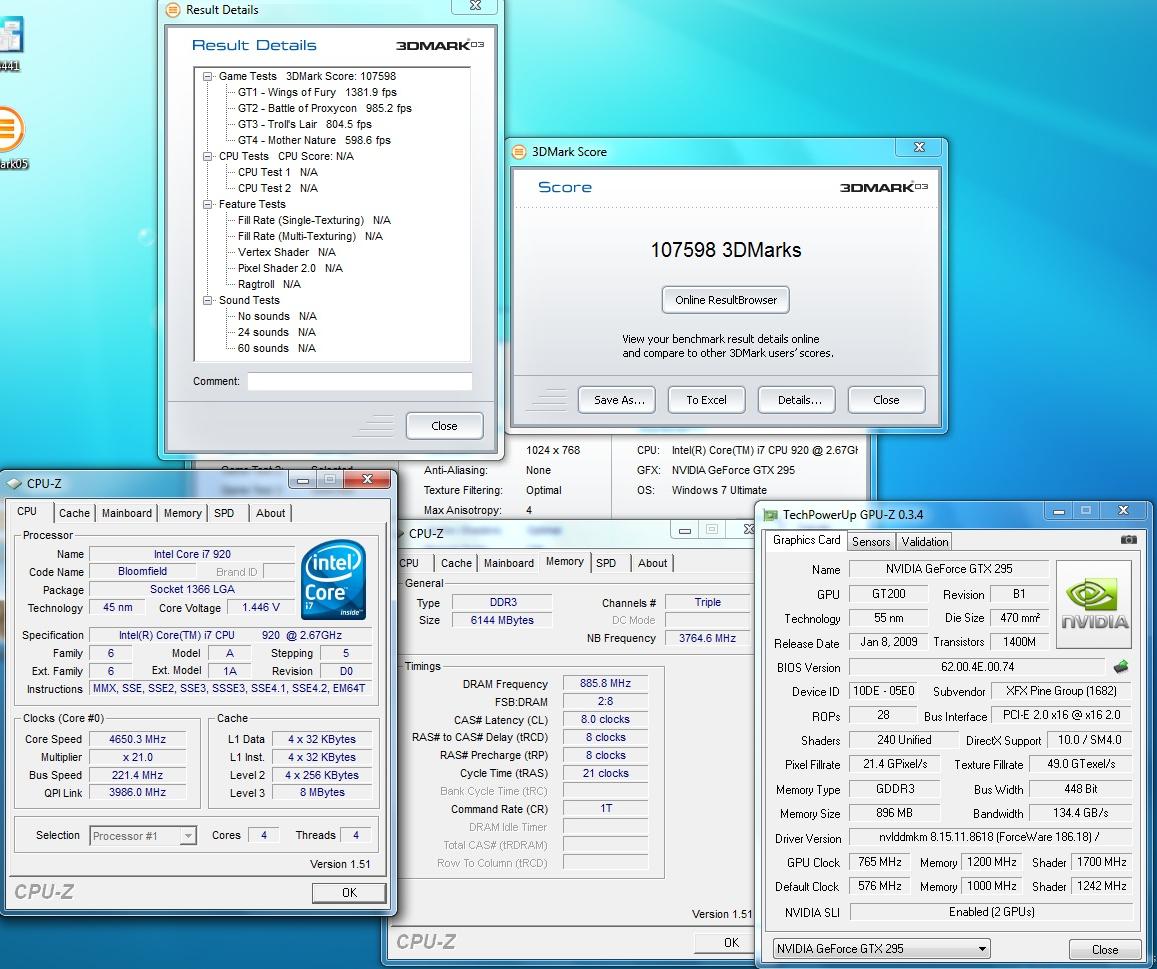Select the Pixel Shader 2.0 tree row
Screen dimensions: 1157x969
point(290,268)
